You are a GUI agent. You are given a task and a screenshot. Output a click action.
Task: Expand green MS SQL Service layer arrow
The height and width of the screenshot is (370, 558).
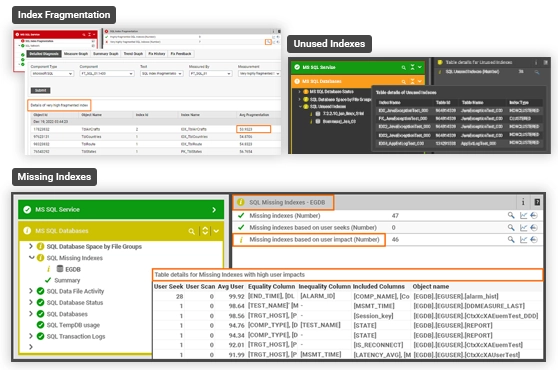(x=214, y=210)
